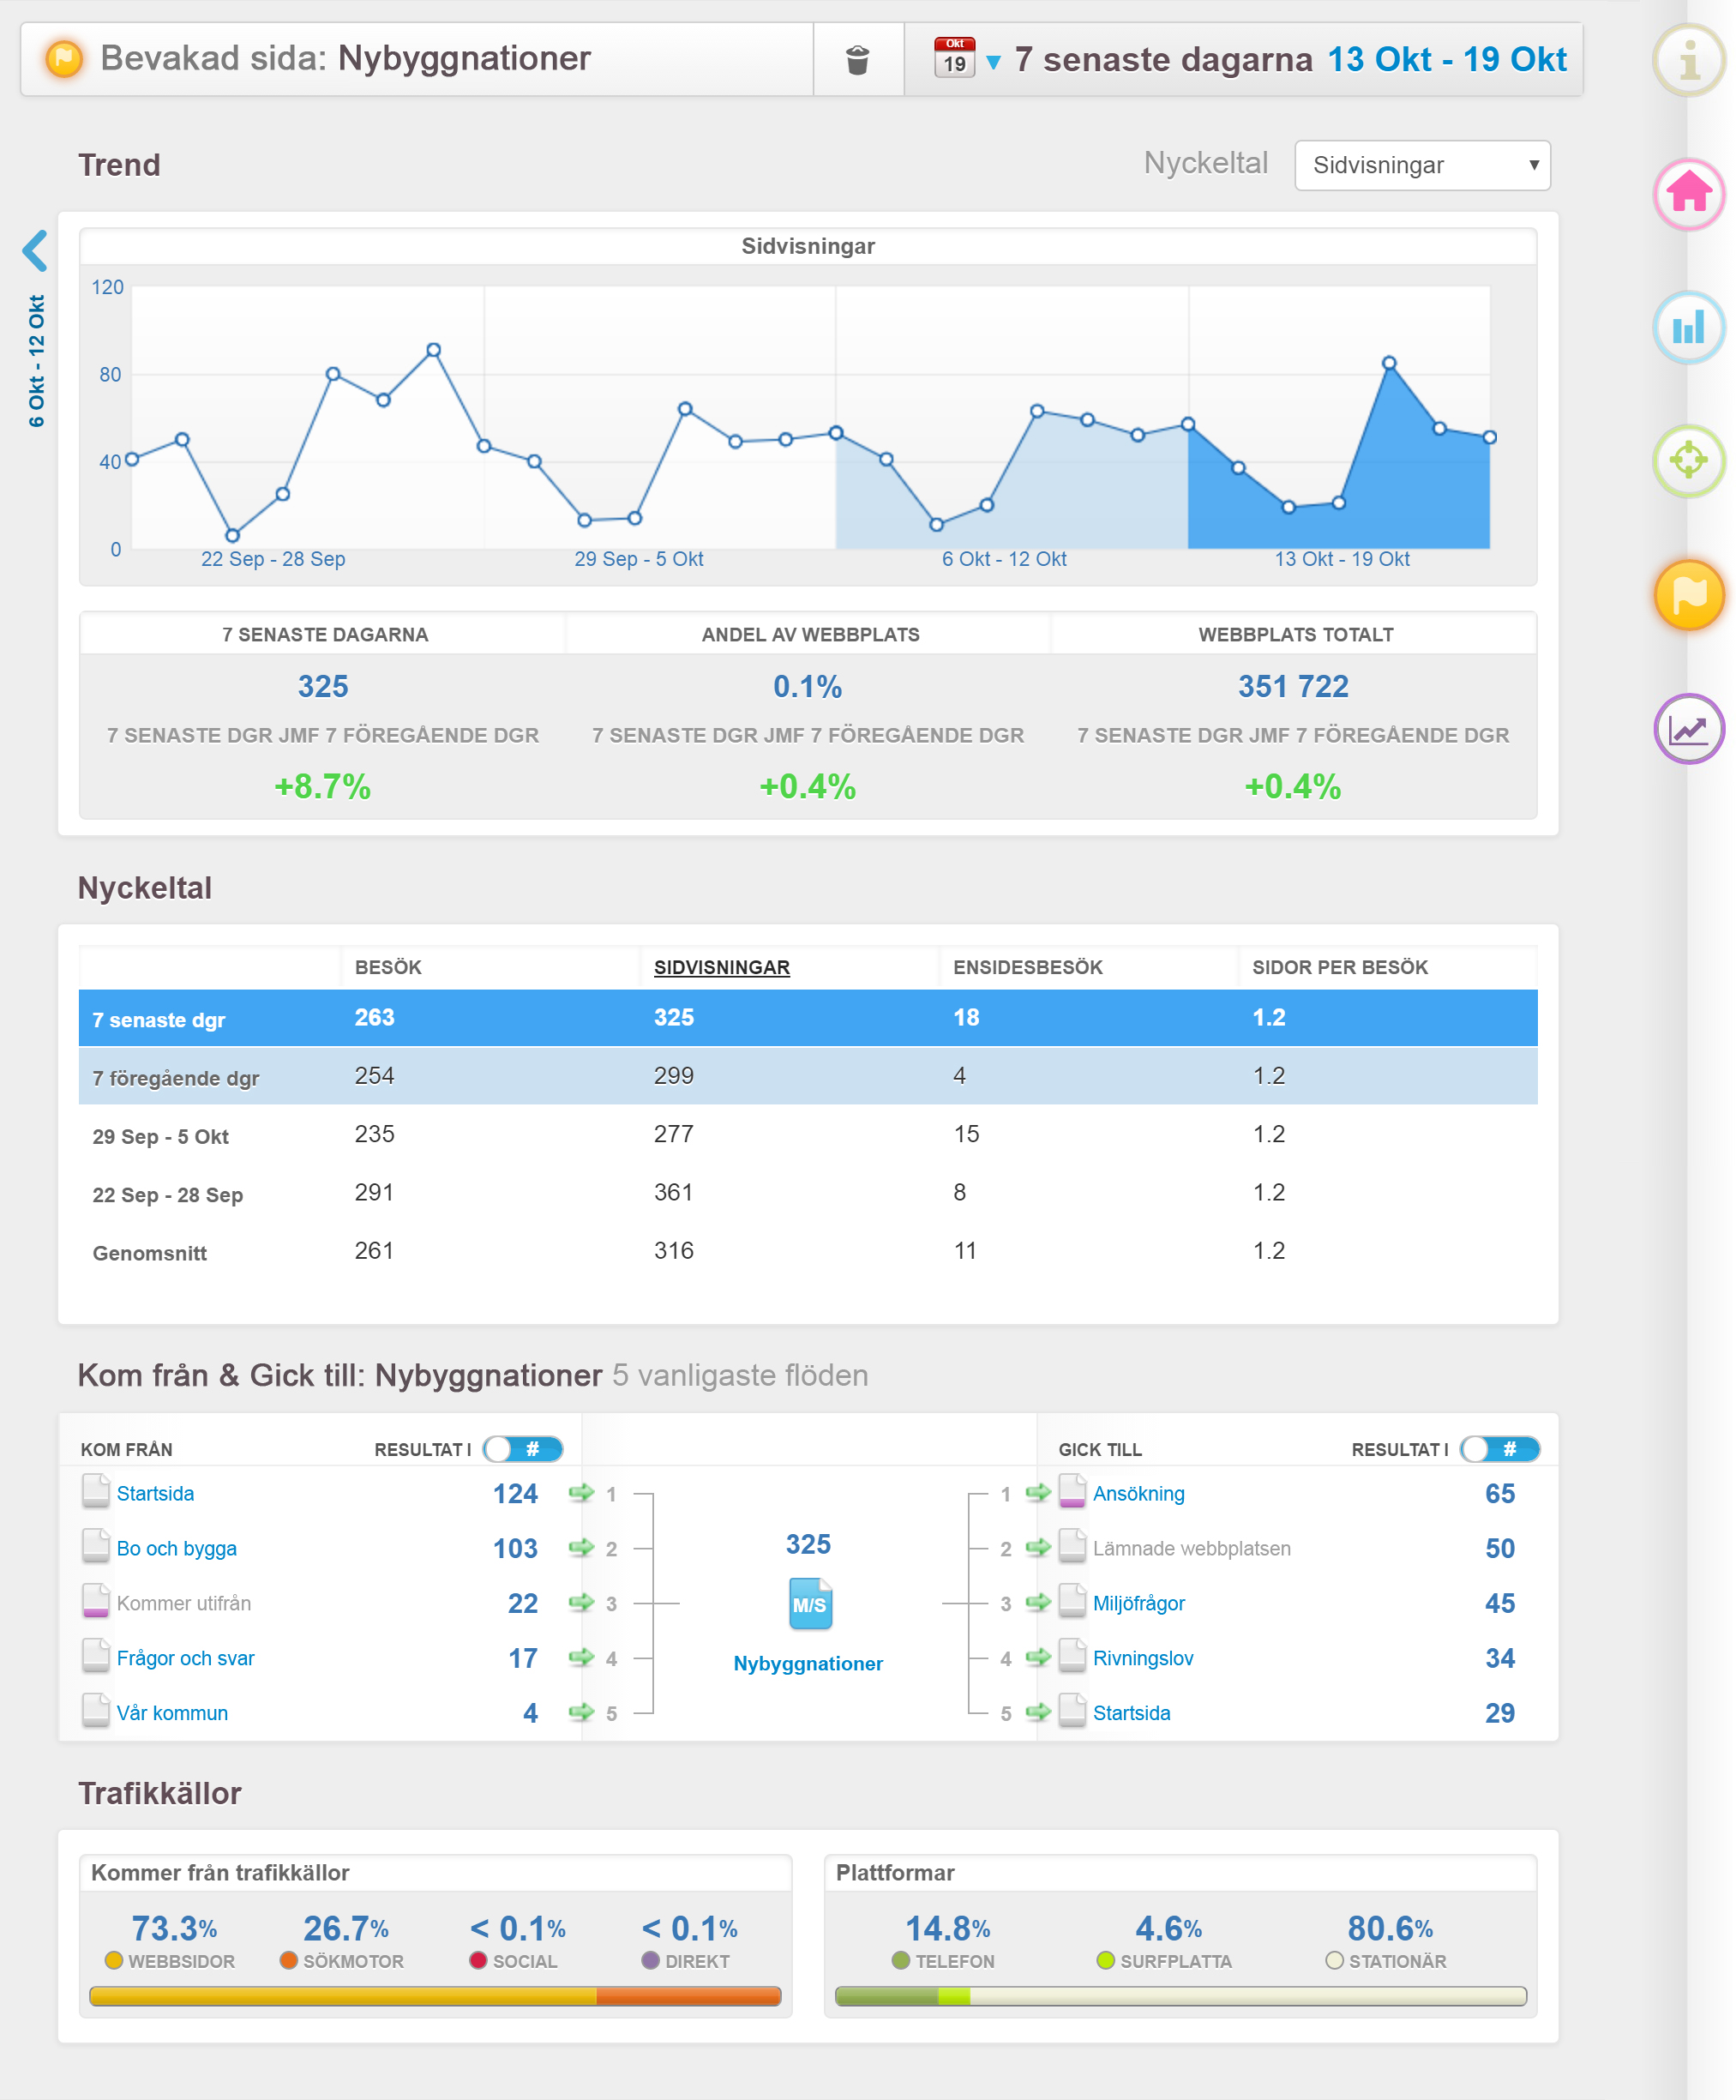Open the Ansökning link
Screen dimensions: 1736x2100
tap(1138, 1493)
